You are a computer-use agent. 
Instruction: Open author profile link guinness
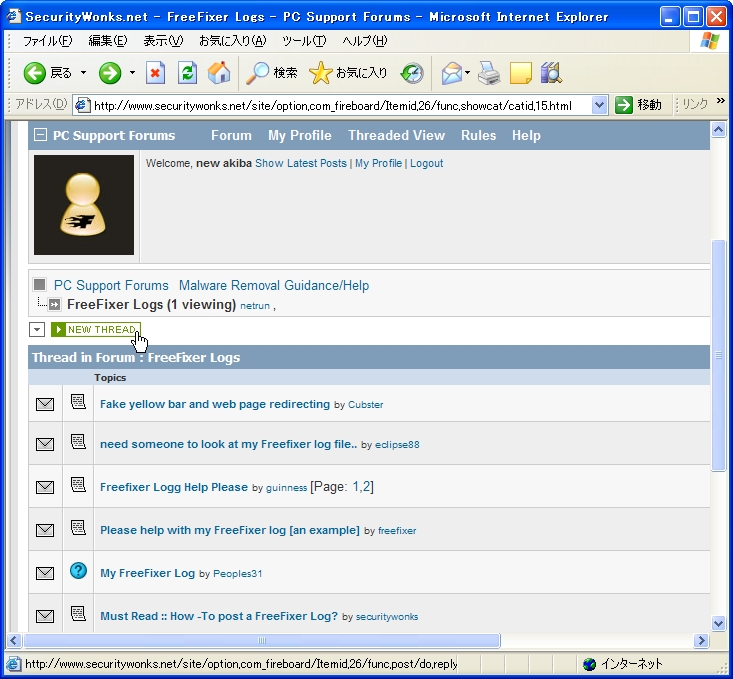pyautogui.click(x=286, y=488)
